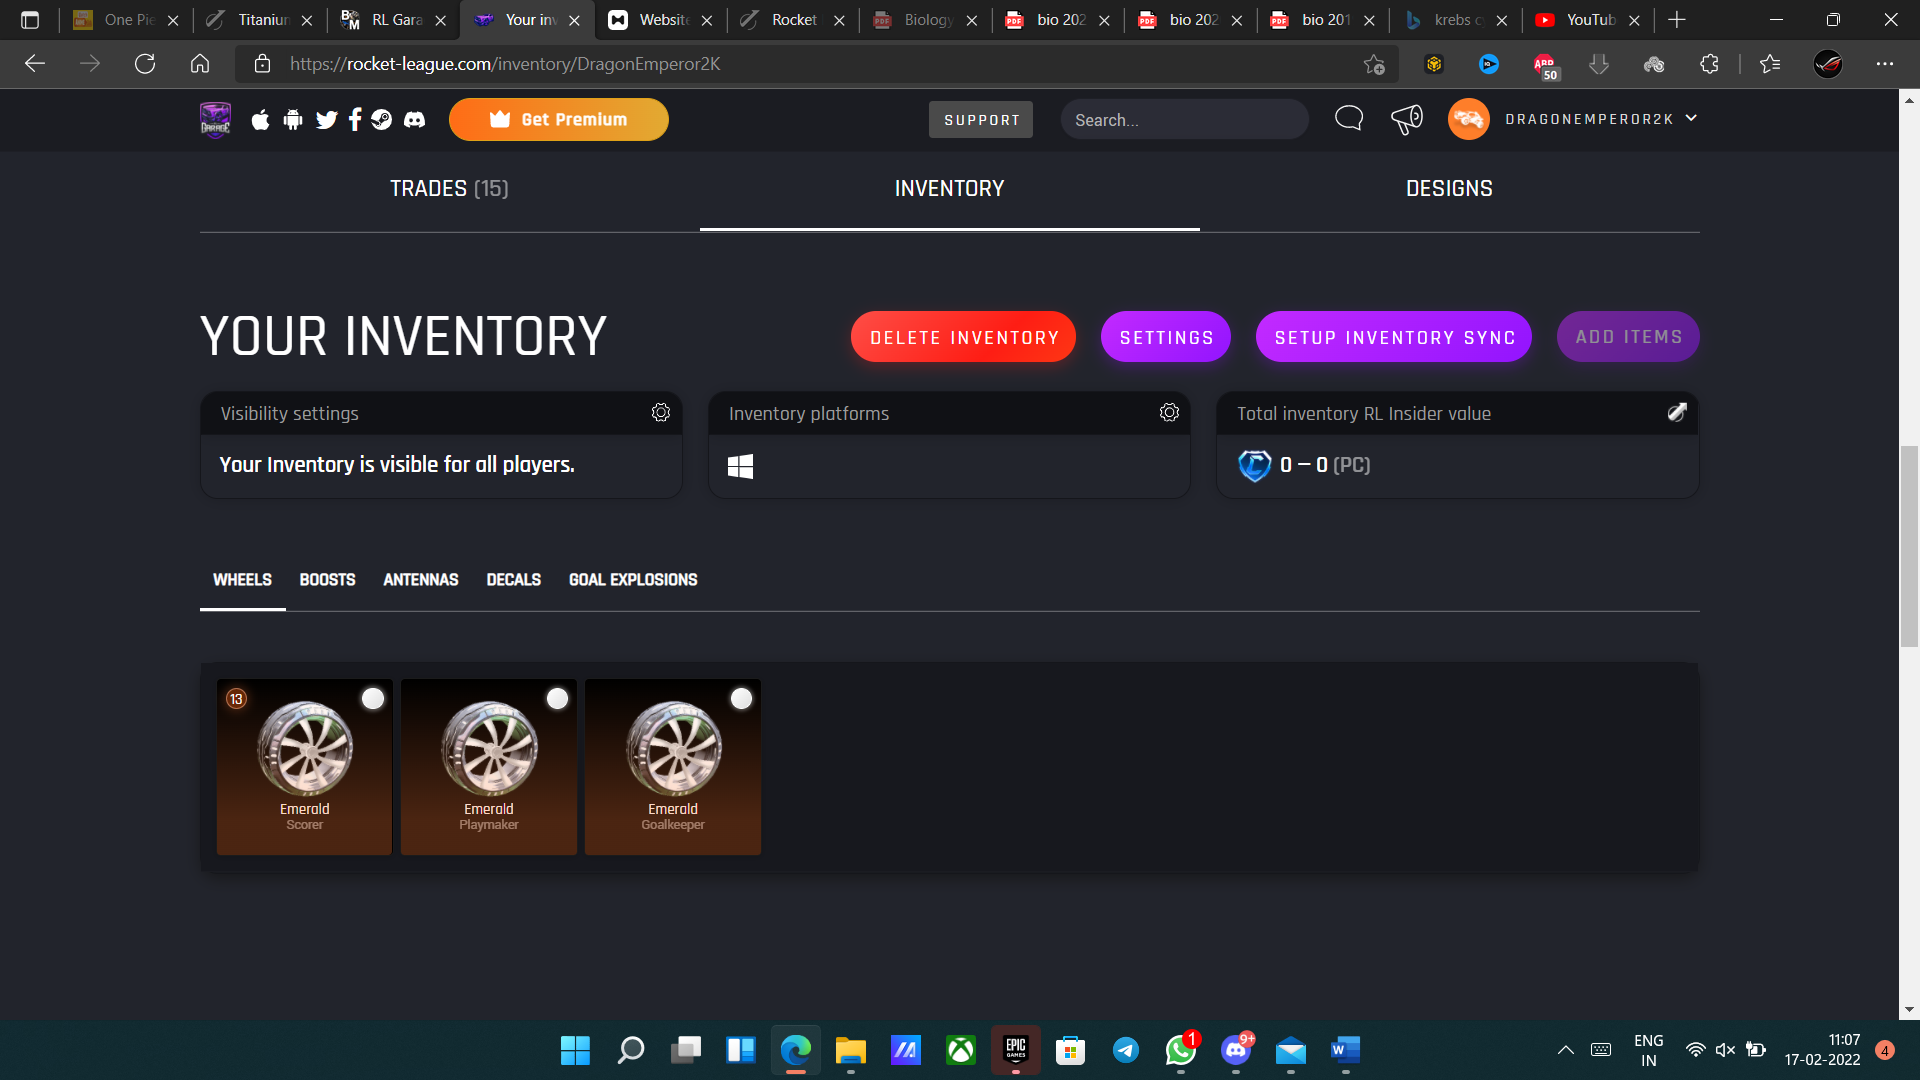Expand hidden icons in the system tray
The height and width of the screenshot is (1080, 1920).
tap(1566, 1050)
